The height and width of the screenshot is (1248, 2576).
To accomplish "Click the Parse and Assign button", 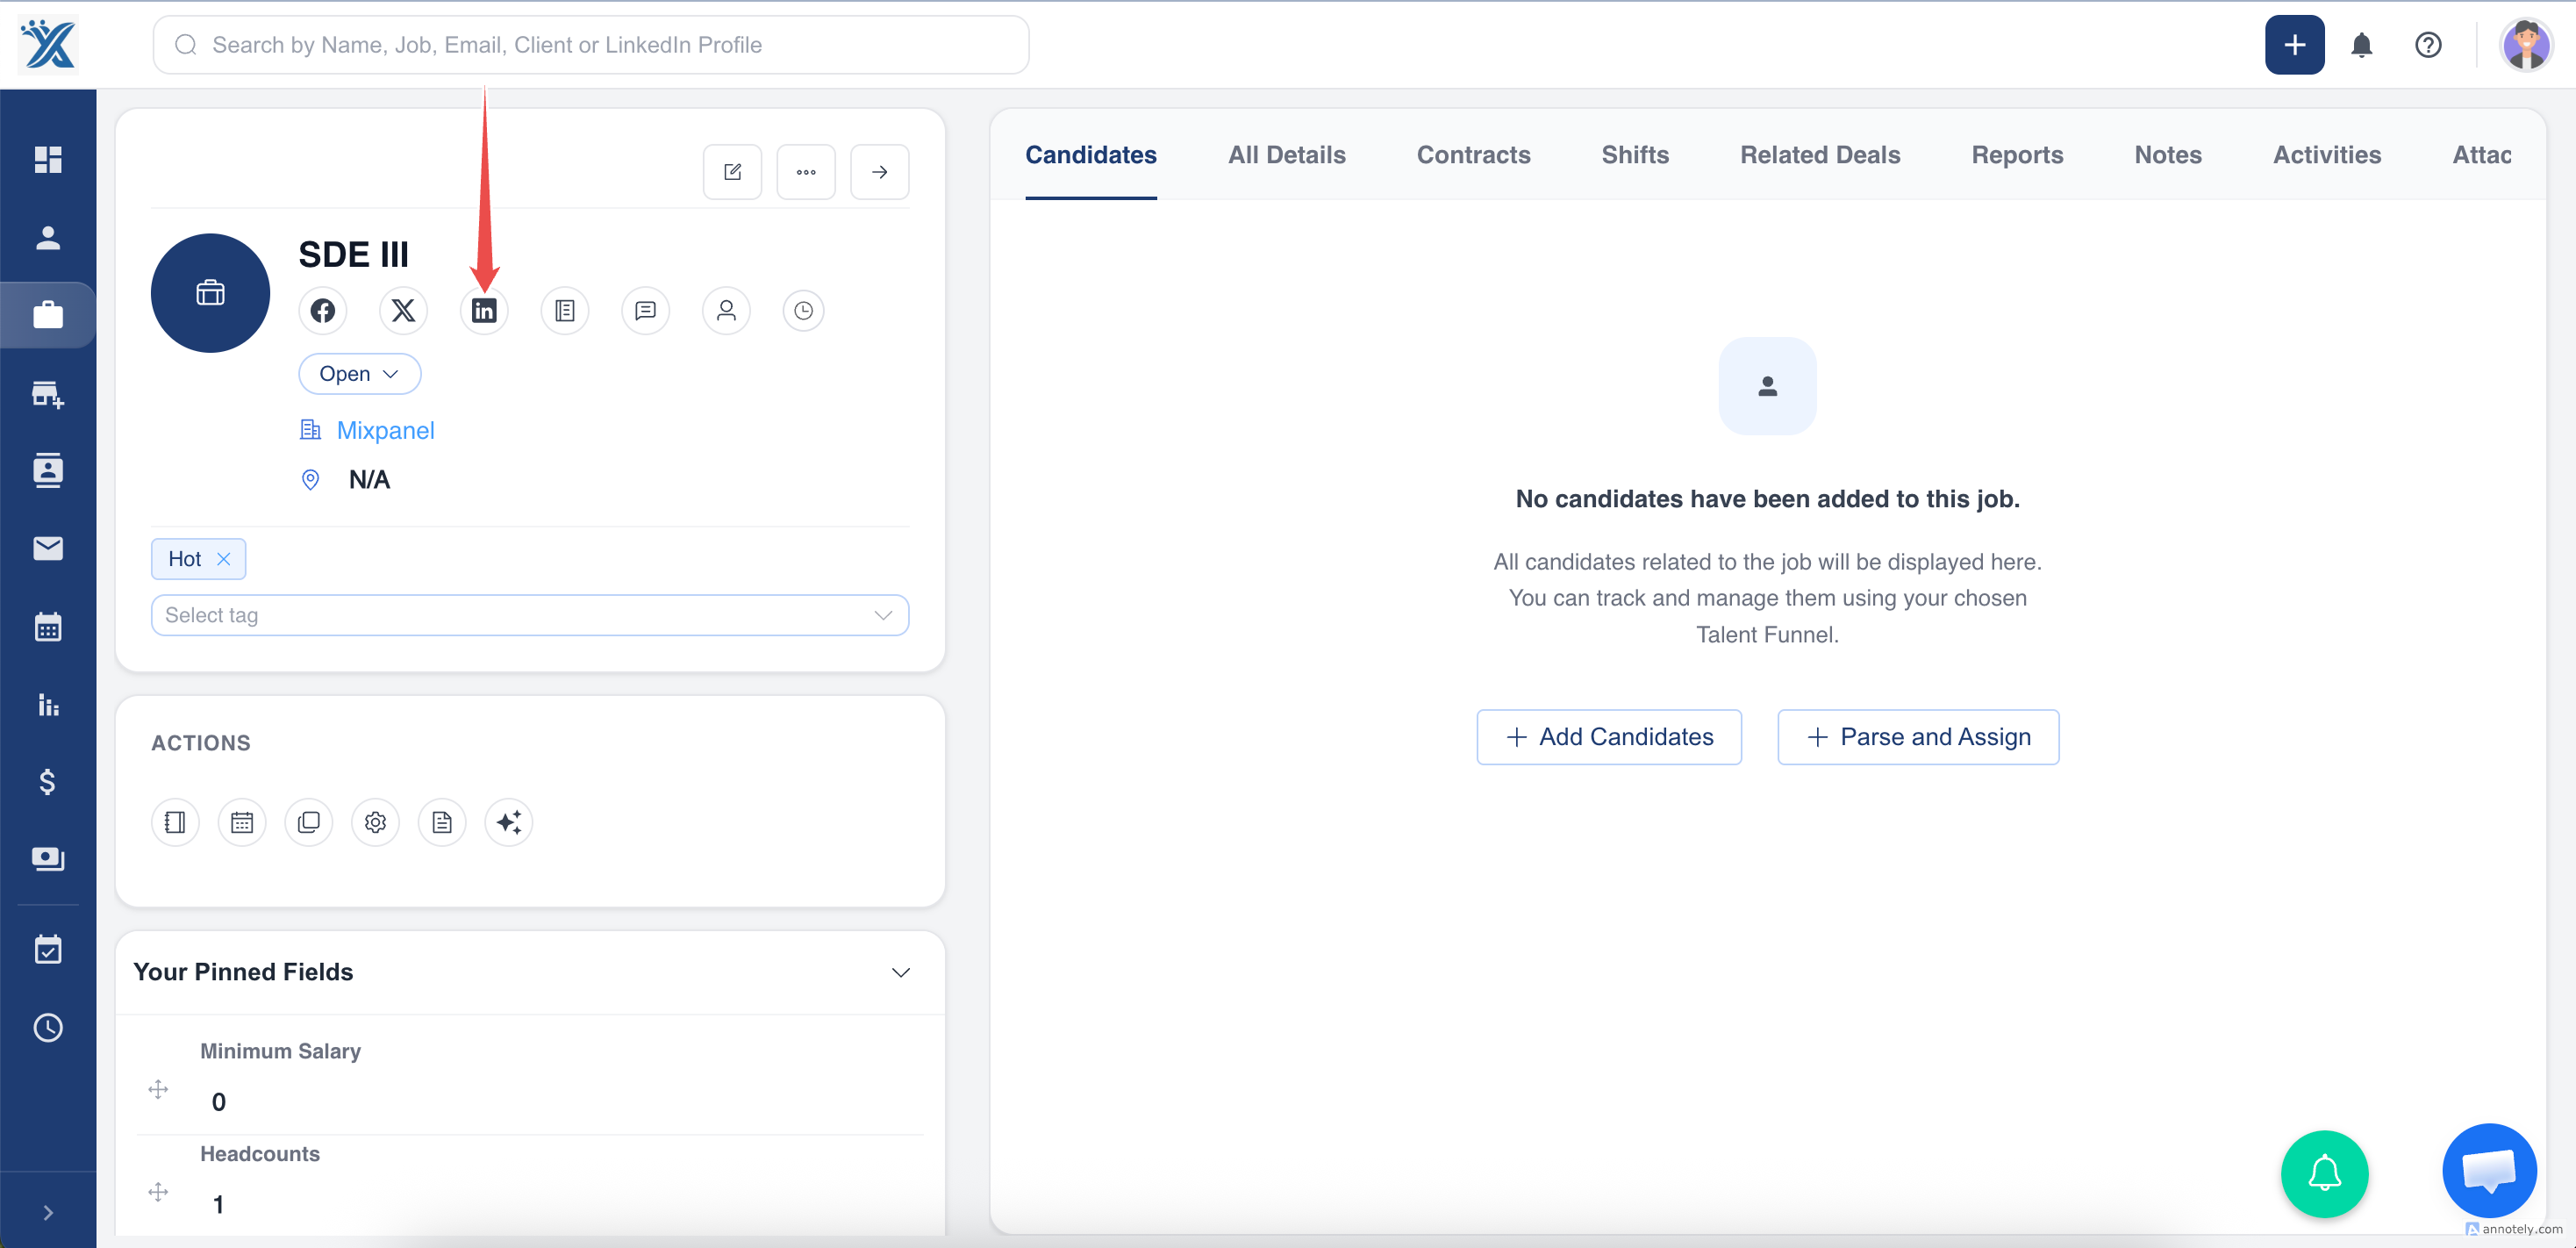I will 1918,737.
